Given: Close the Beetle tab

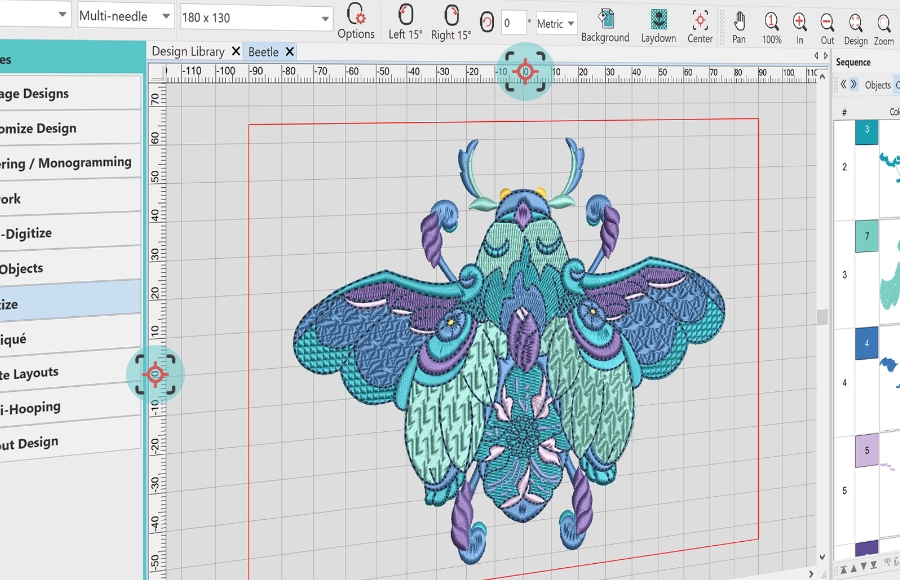Looking at the screenshot, I should (x=288, y=51).
